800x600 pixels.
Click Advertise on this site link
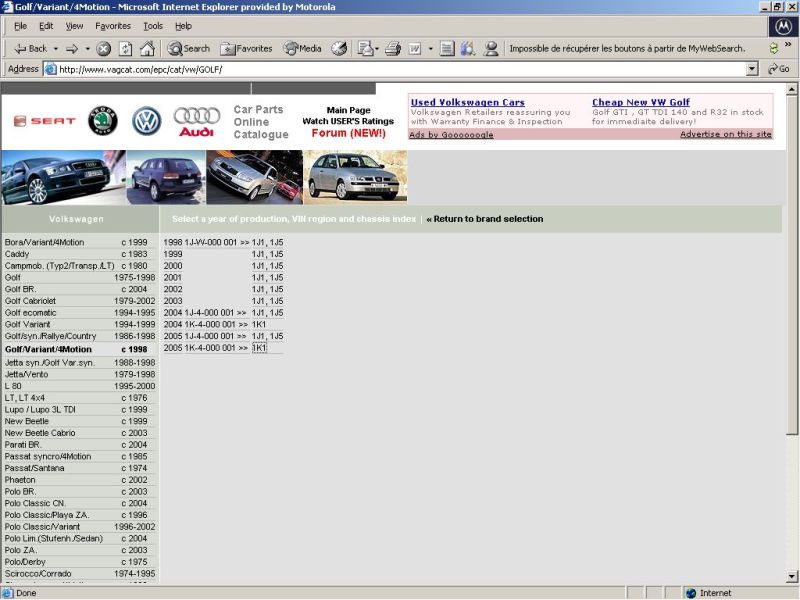(x=726, y=134)
